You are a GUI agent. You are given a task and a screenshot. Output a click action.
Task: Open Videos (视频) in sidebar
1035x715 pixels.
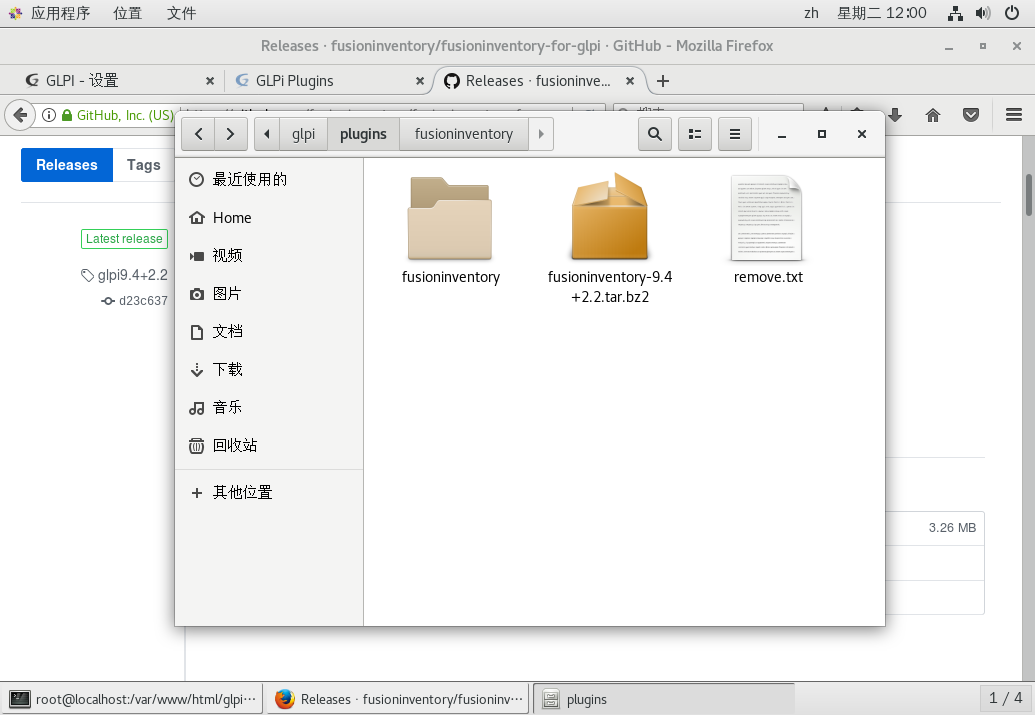269,255
